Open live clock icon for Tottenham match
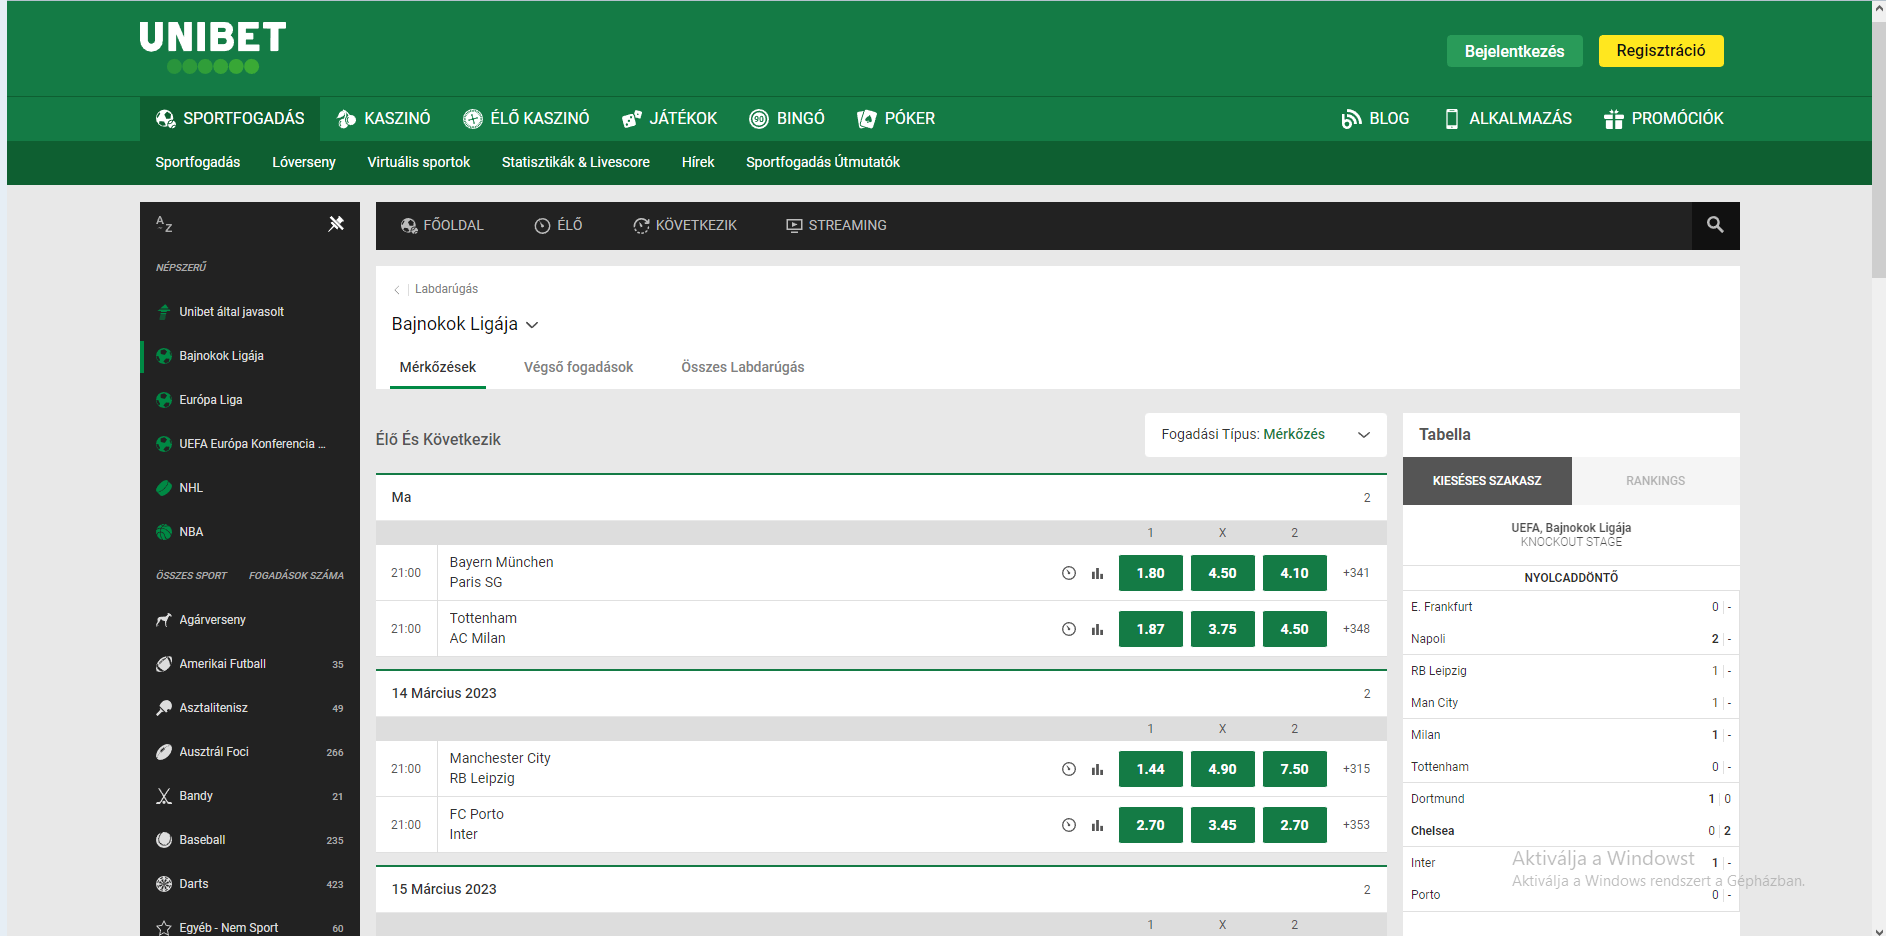Screen dimensions: 1886x936 pos(1068,629)
